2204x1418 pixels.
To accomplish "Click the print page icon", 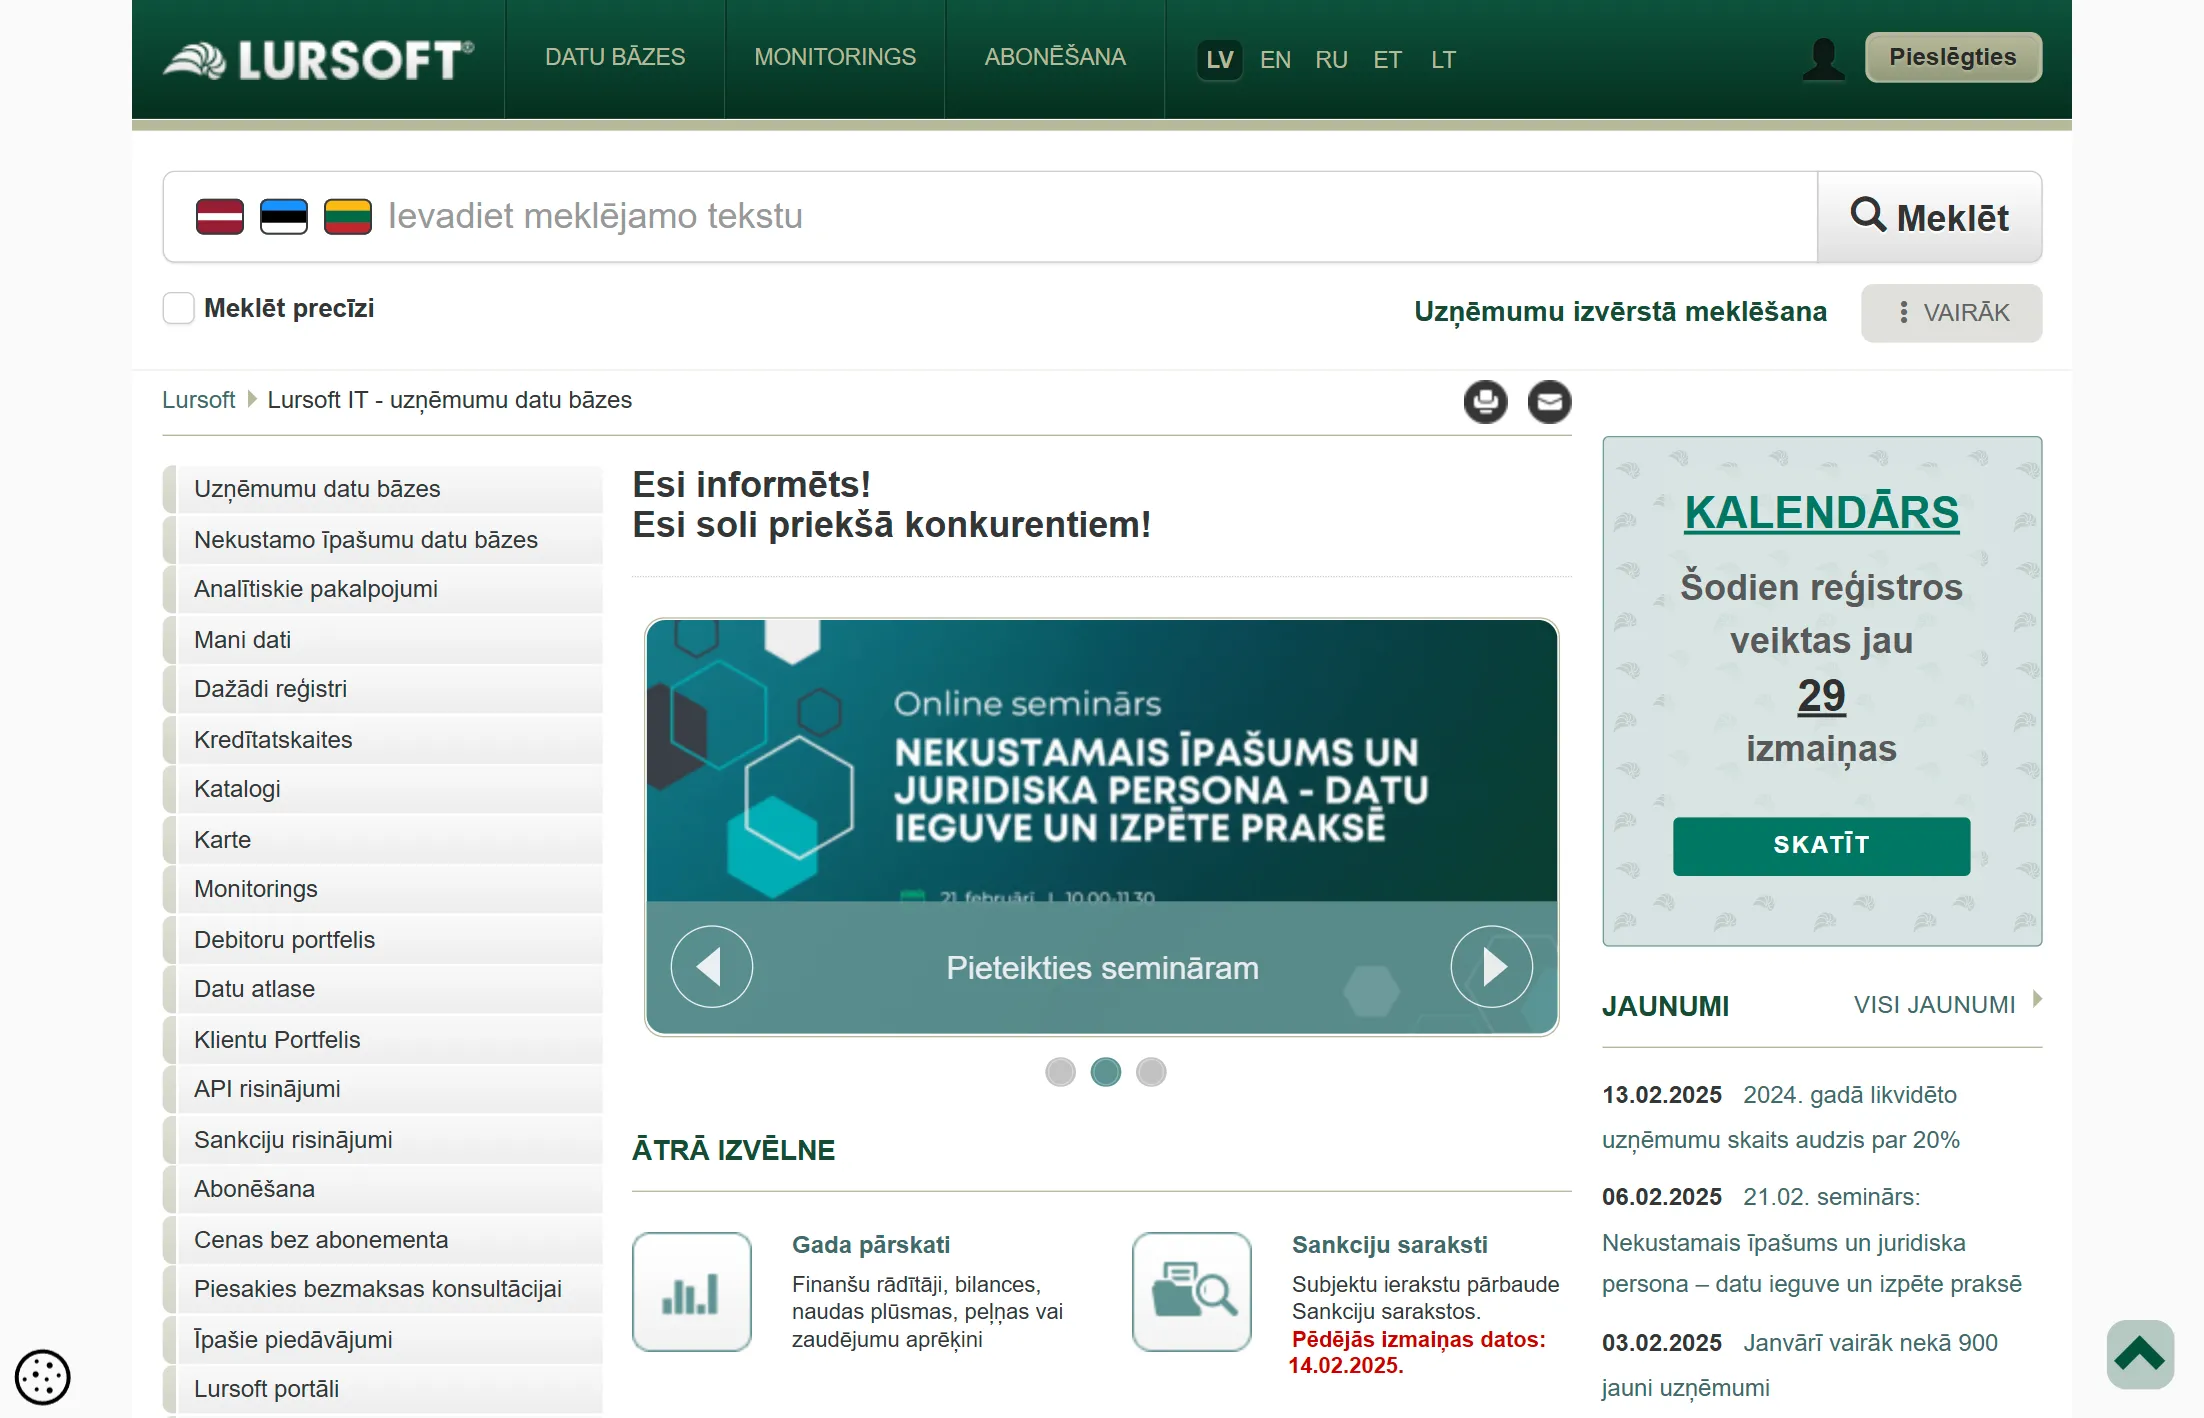I will [1485, 402].
